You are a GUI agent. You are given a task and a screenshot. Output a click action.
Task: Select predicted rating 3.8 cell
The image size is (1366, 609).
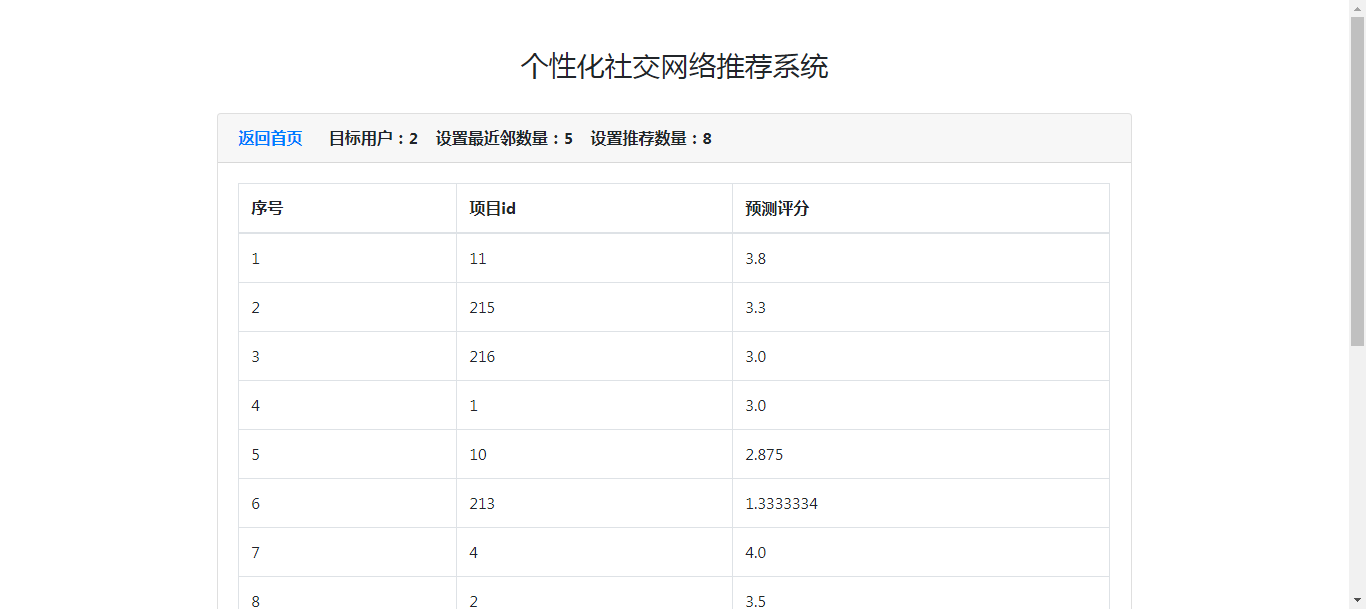coord(921,258)
